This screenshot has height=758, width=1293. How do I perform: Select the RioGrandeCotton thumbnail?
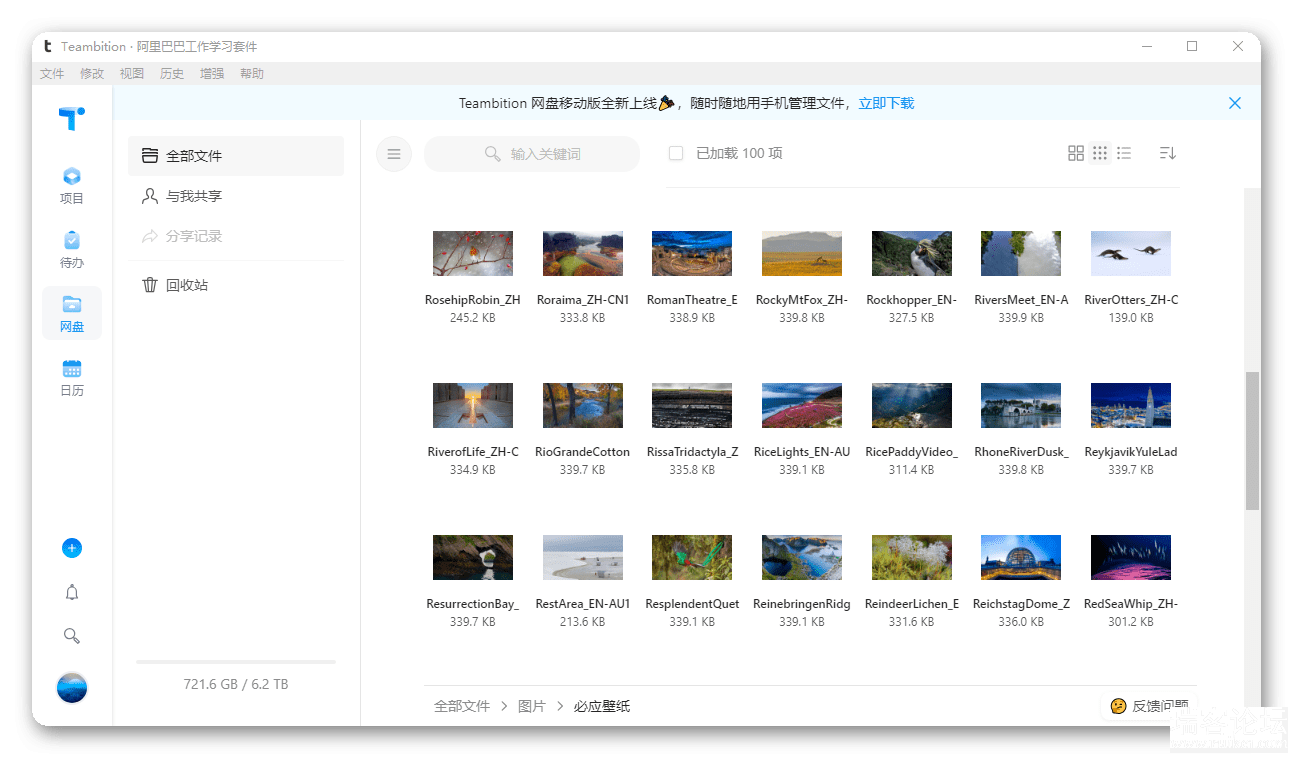coord(583,405)
